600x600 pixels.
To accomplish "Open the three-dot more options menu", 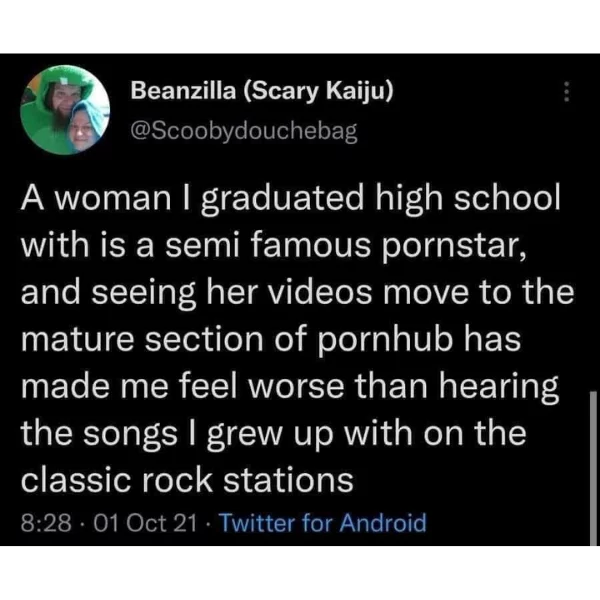I will pyautogui.click(x=567, y=91).
